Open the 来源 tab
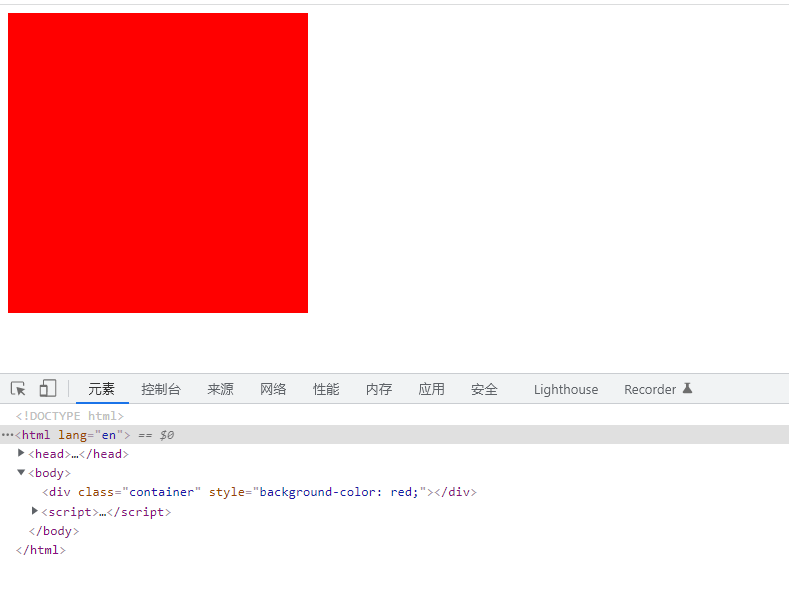This screenshot has height=611, width=789. [x=220, y=389]
